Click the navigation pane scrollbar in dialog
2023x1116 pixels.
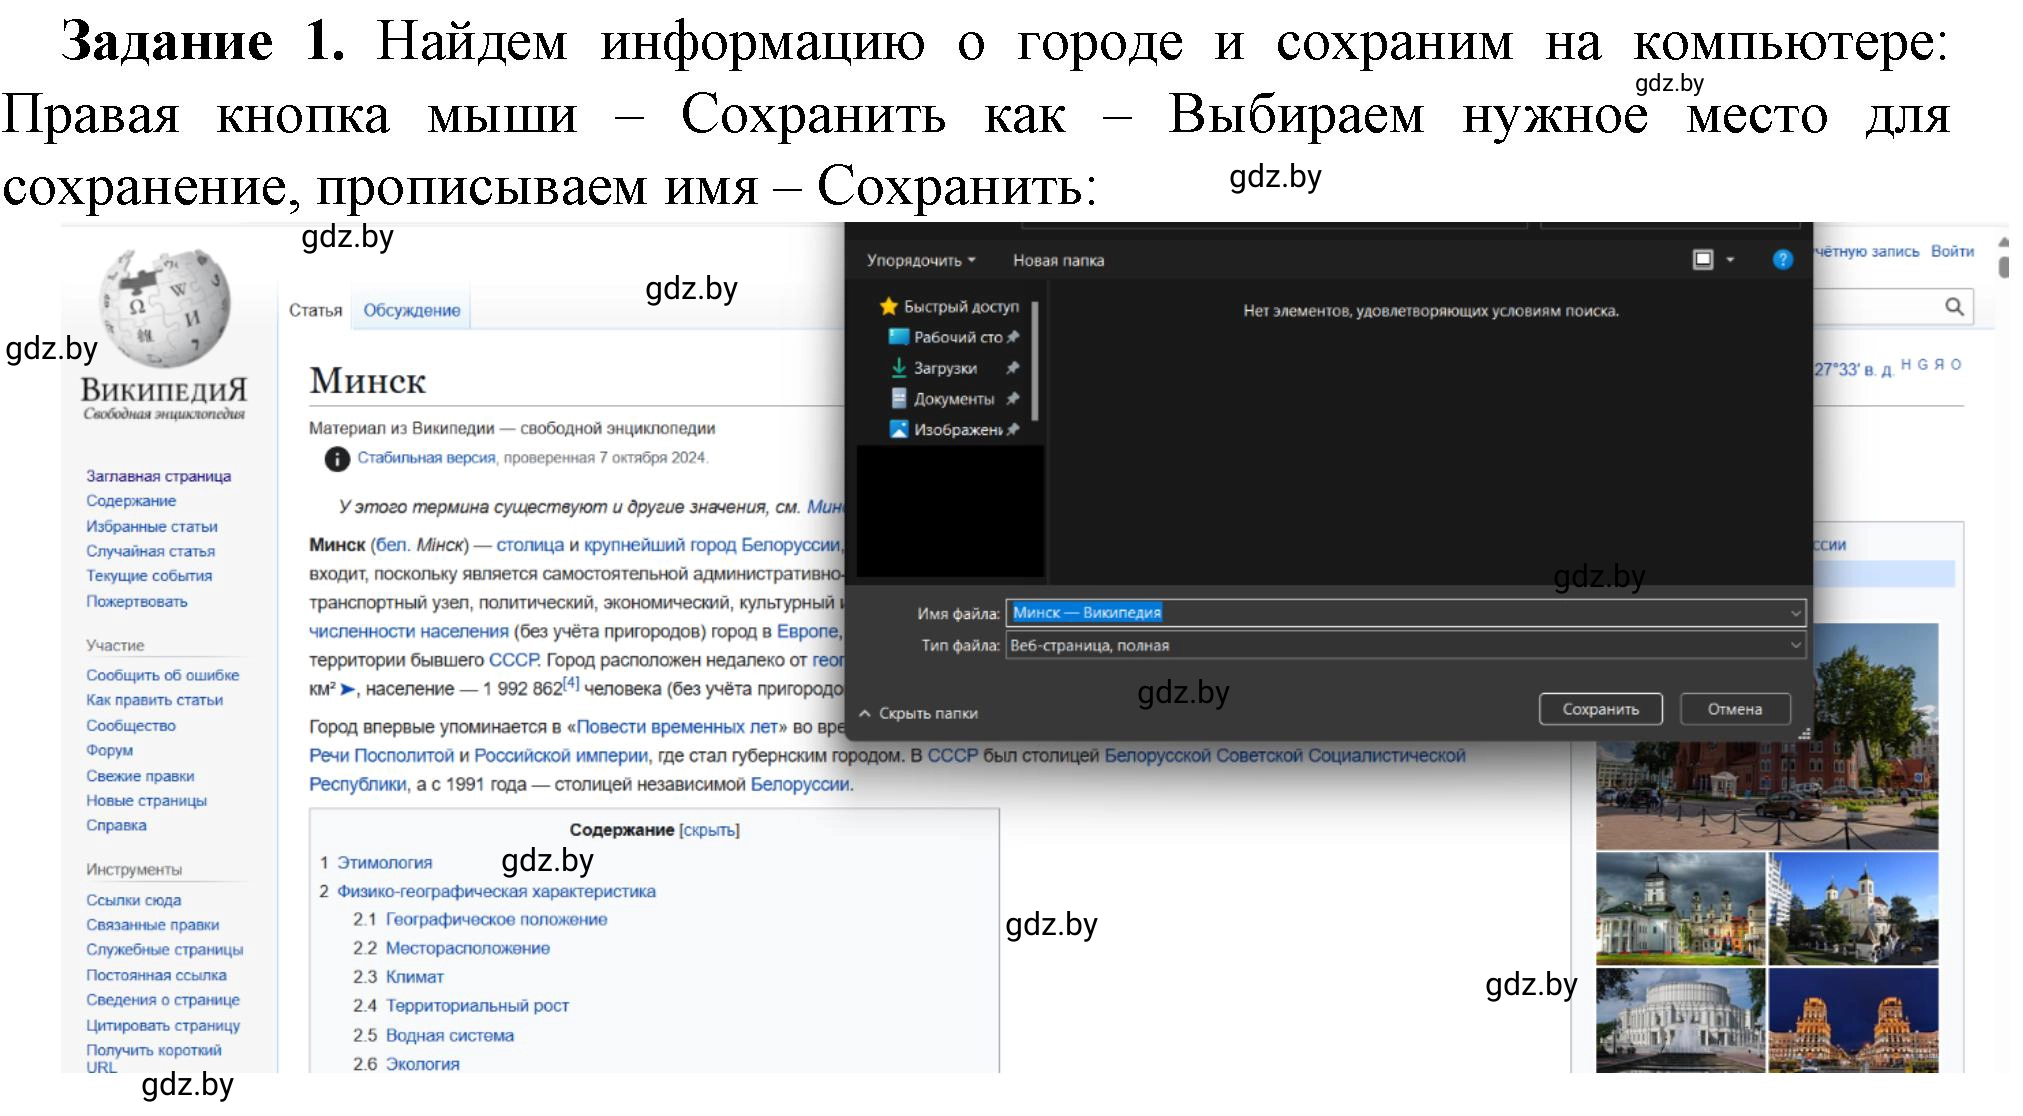pos(1035,361)
